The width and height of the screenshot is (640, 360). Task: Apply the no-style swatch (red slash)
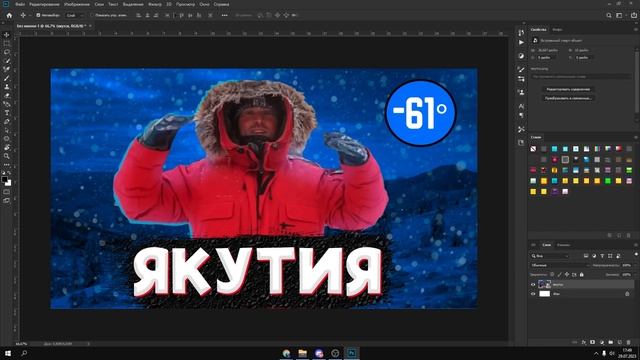tap(533, 149)
